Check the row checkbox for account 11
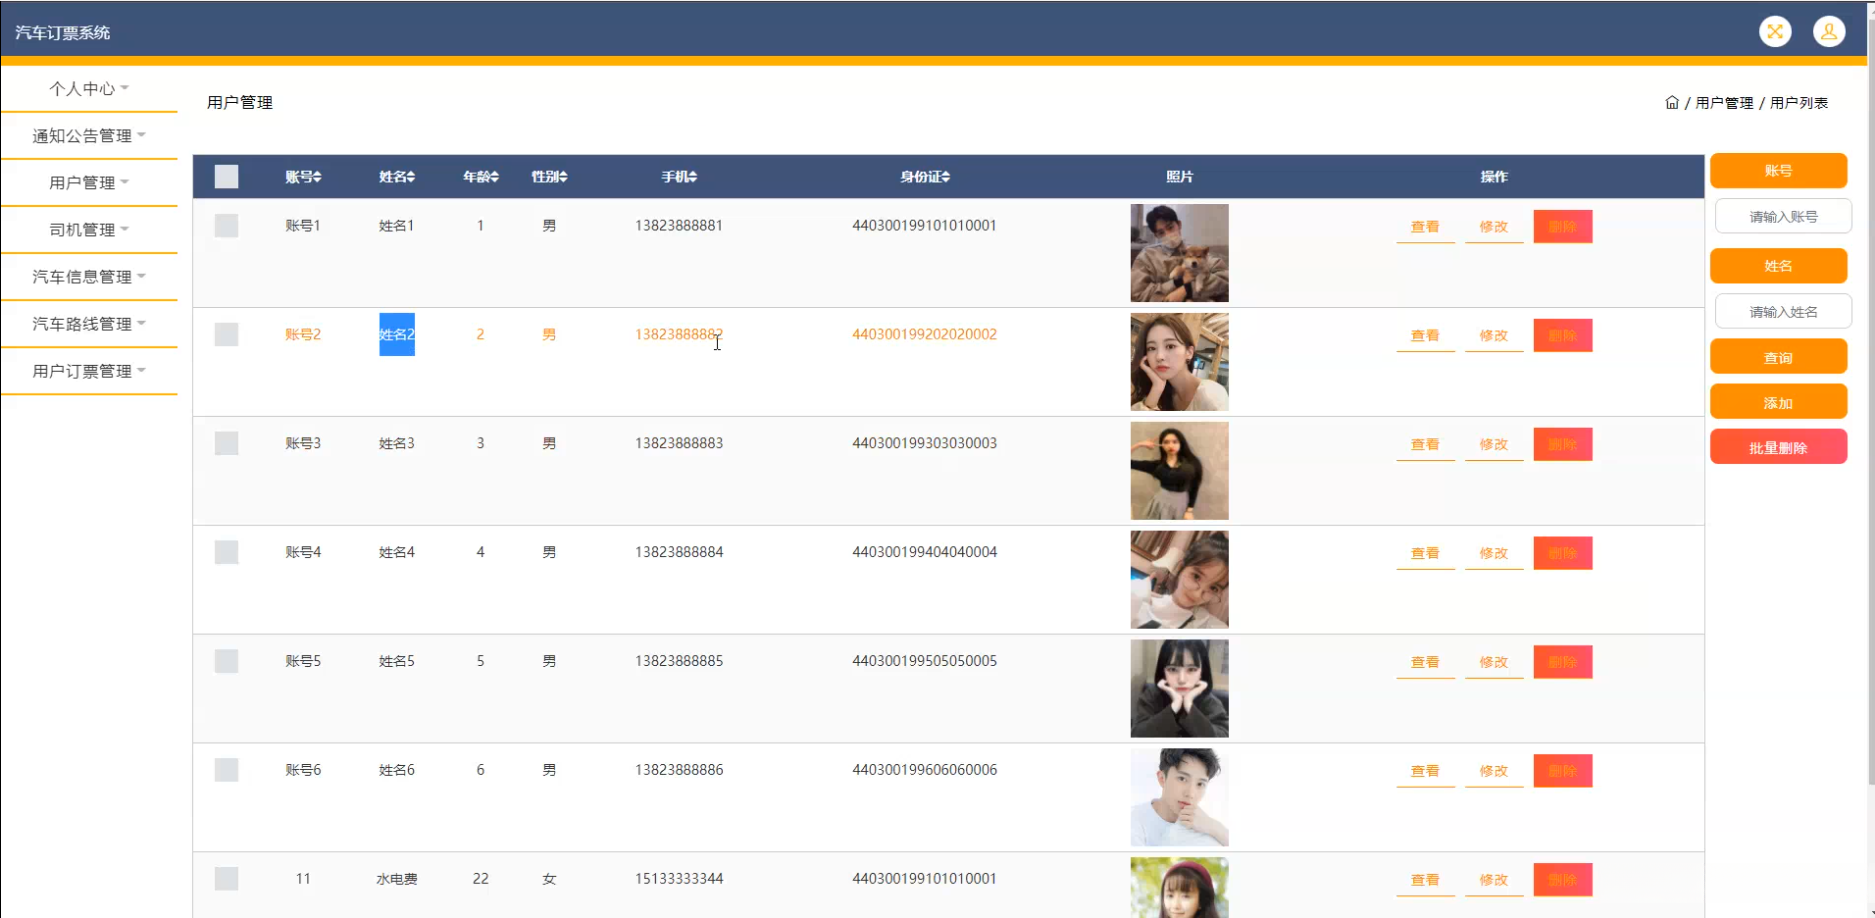The image size is (1875, 918). click(x=227, y=880)
